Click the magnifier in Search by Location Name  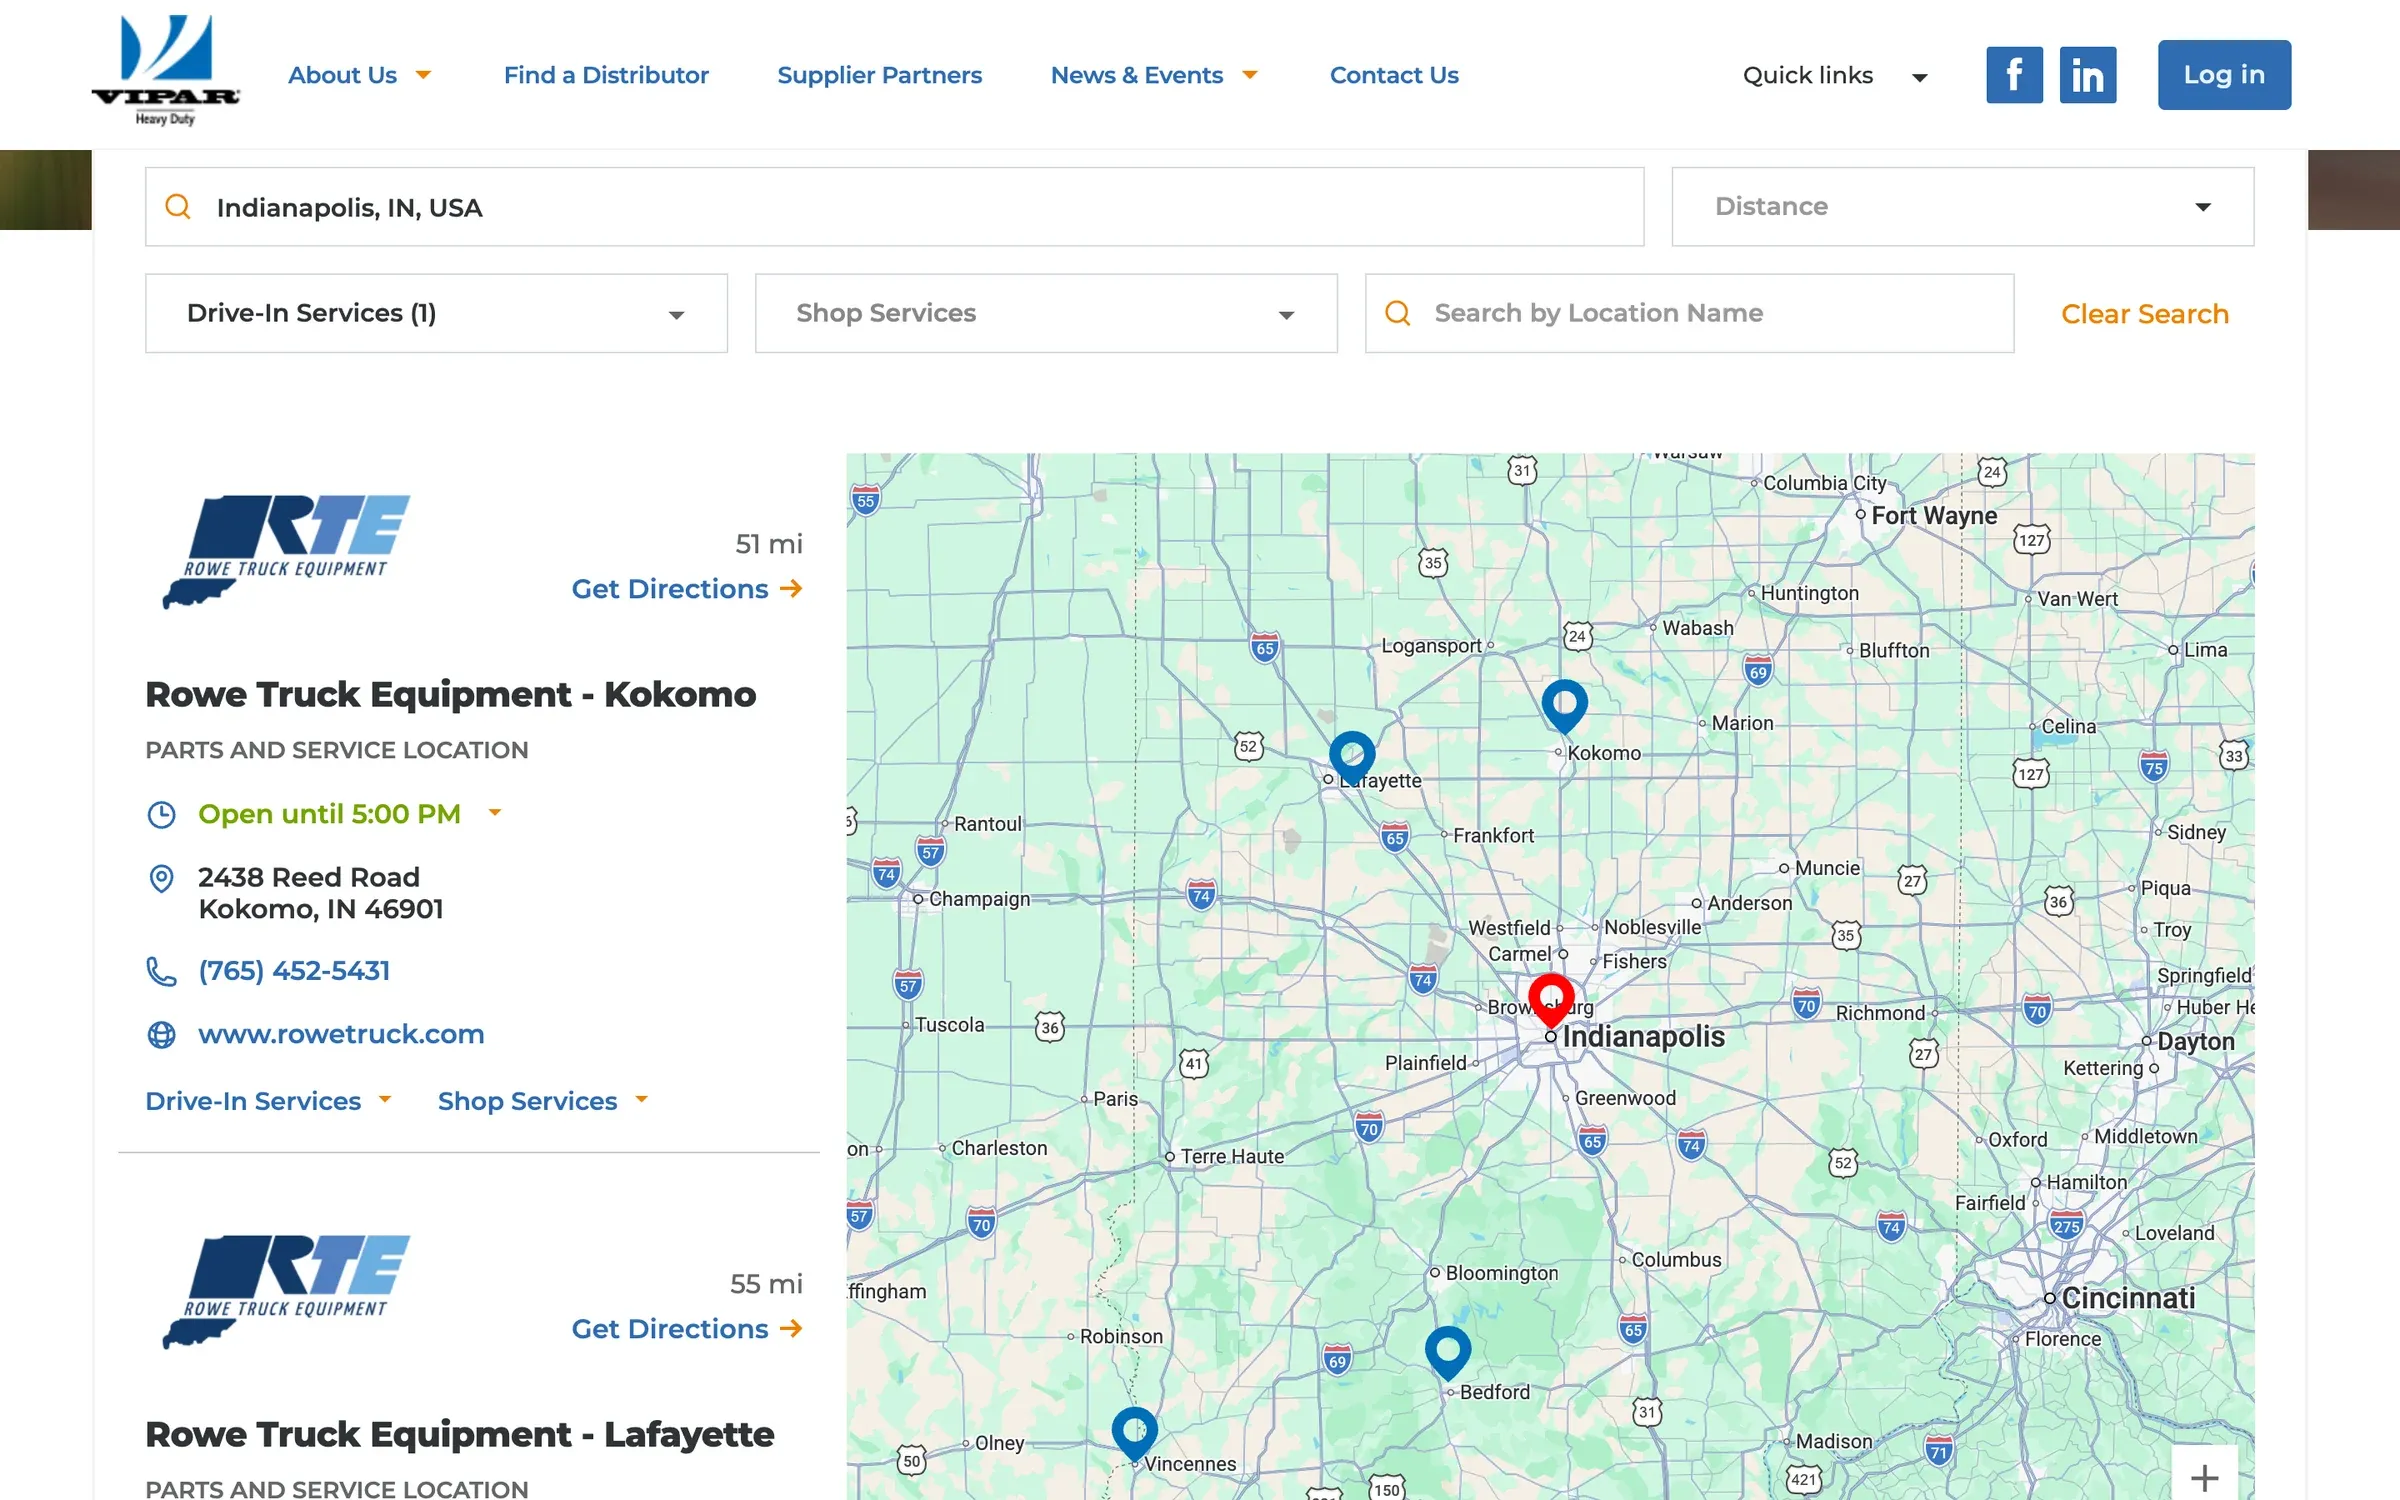coord(1398,314)
